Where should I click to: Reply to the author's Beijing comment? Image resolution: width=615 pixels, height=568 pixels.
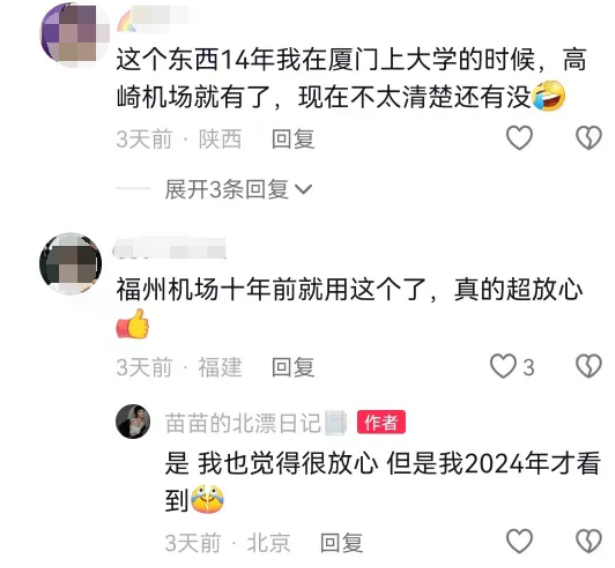(341, 543)
